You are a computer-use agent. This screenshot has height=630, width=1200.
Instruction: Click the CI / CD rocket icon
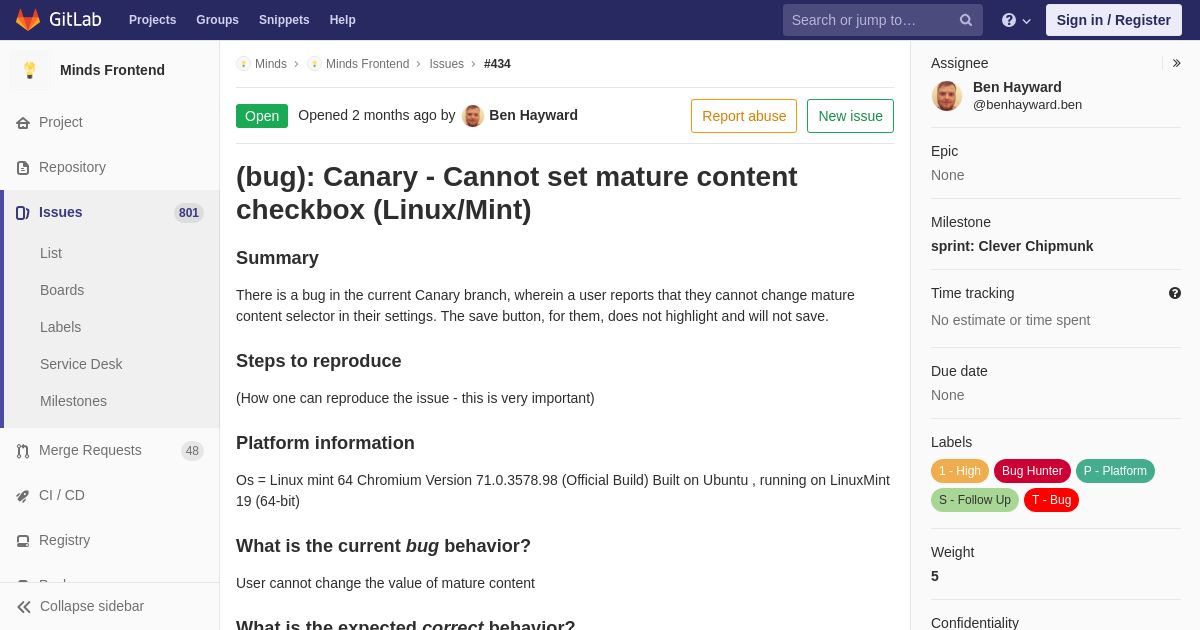(23, 496)
